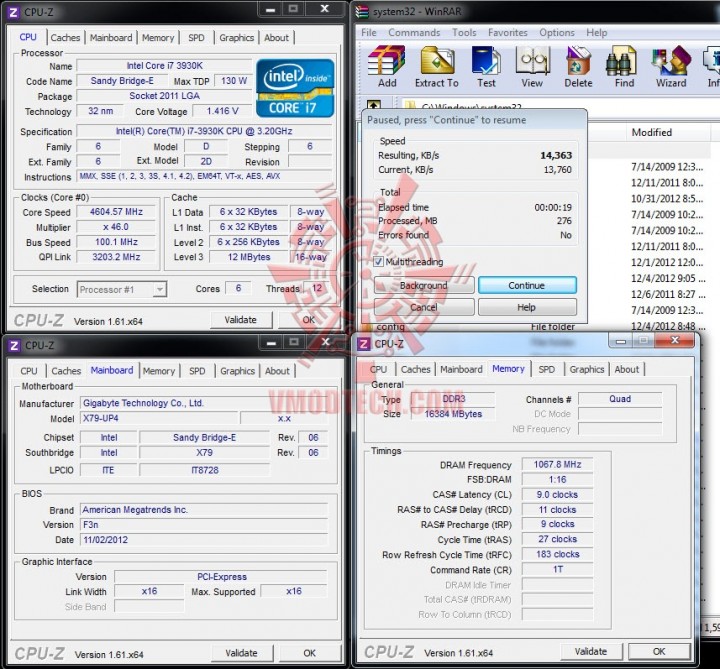
Task: Toggle the Multithreading checkbox
Action: pyautogui.click(x=378, y=262)
